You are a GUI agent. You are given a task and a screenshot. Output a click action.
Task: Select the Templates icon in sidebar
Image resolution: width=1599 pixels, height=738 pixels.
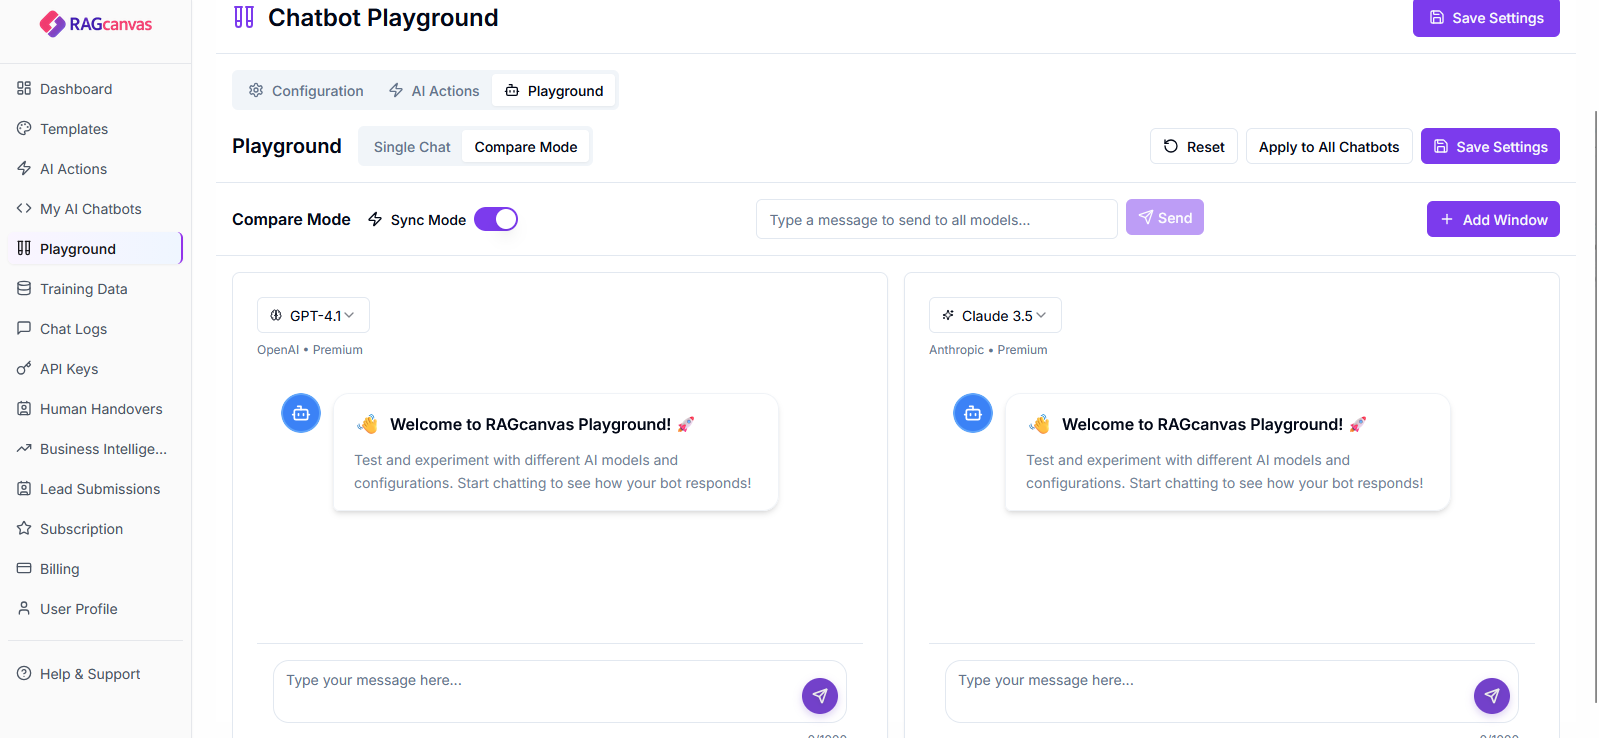pyautogui.click(x=23, y=128)
